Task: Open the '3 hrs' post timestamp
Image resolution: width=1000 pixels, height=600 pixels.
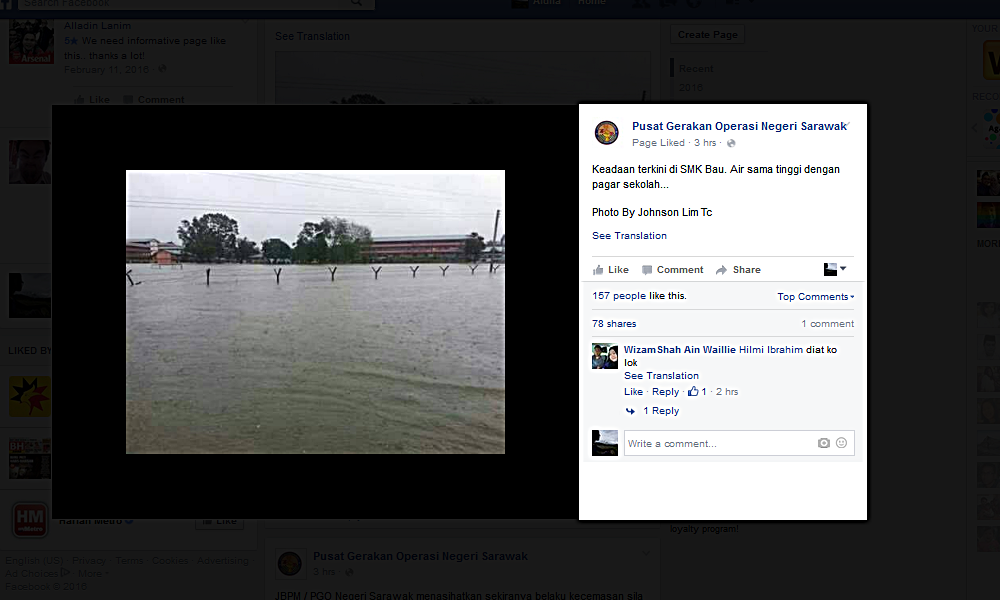Action: (705, 143)
